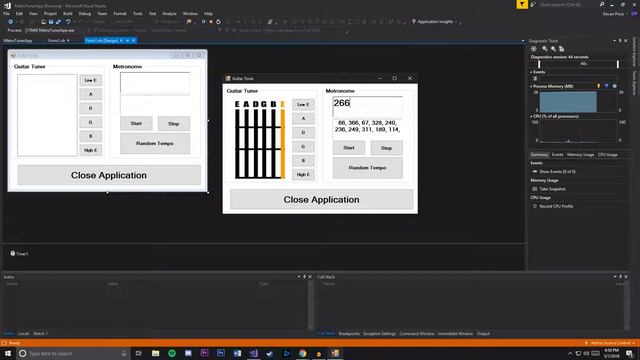Image resolution: width=640 pixels, height=360 pixels.
Task: Click the guitar fretboard picture in running window
Action: click(260, 139)
